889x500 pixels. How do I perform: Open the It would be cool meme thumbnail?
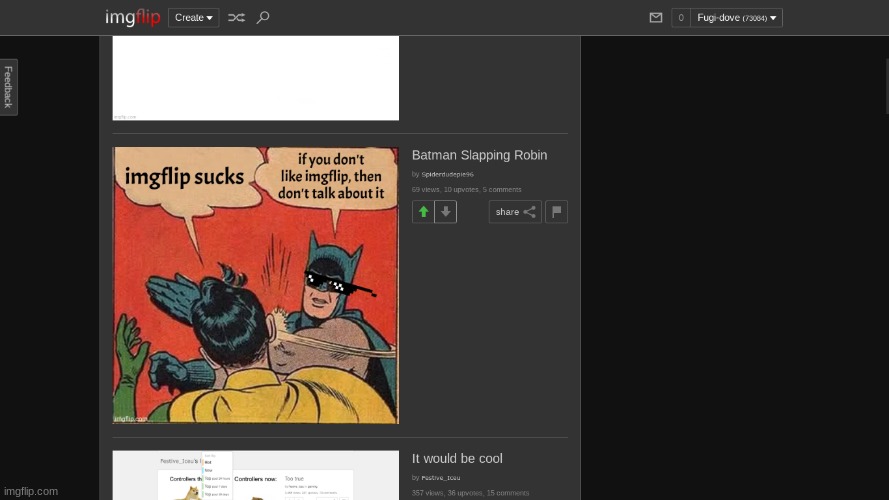(x=256, y=476)
